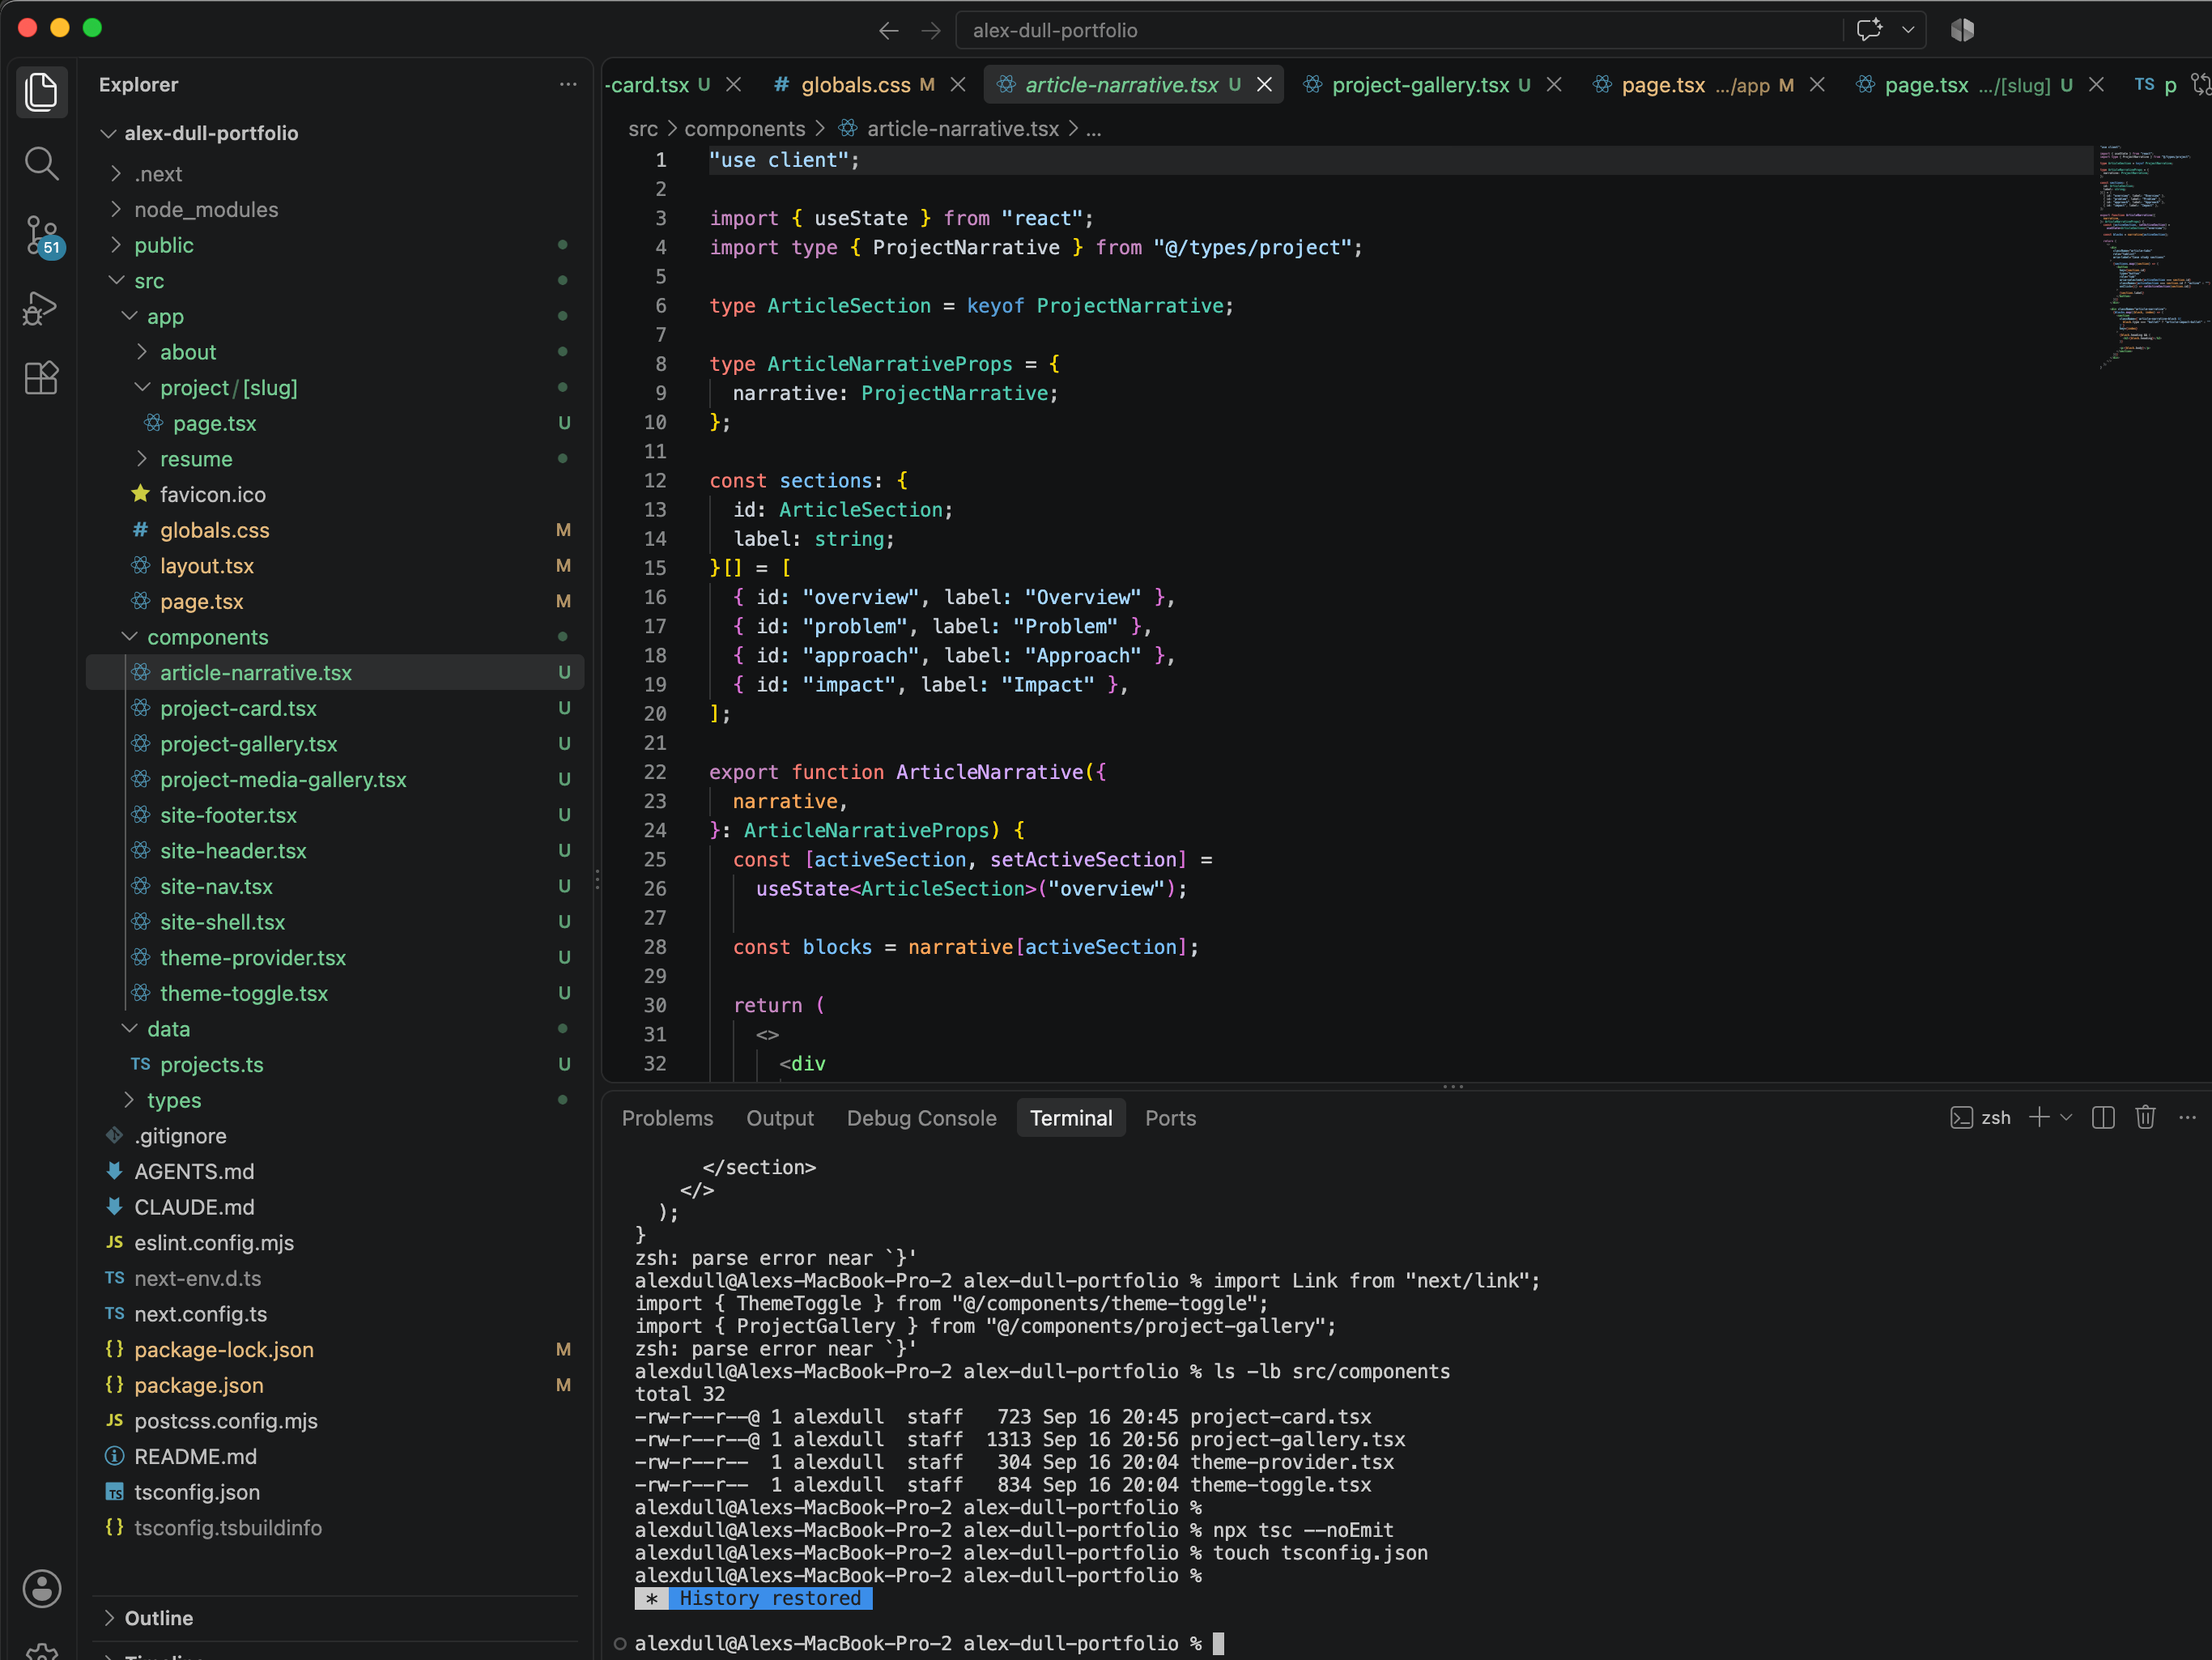2212x1660 pixels.
Task: Close the article-narrative.tsx editor tab
Action: click(x=1264, y=85)
